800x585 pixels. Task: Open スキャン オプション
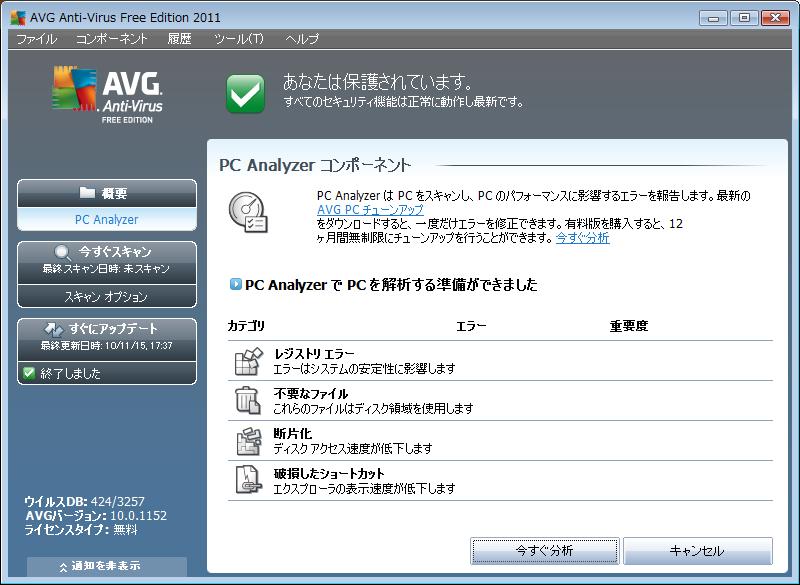(x=107, y=296)
